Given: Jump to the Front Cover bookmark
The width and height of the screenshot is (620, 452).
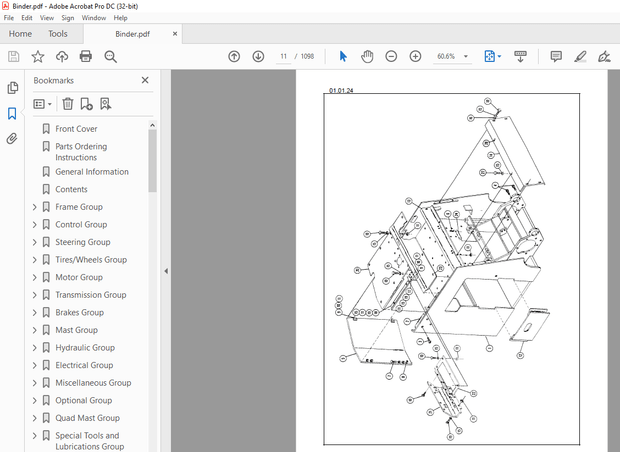Looking at the screenshot, I should pos(76,129).
